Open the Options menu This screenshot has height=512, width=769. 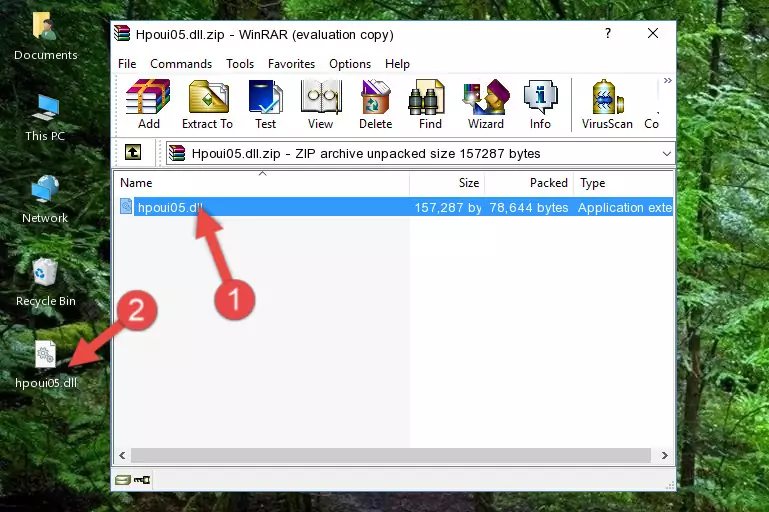350,64
